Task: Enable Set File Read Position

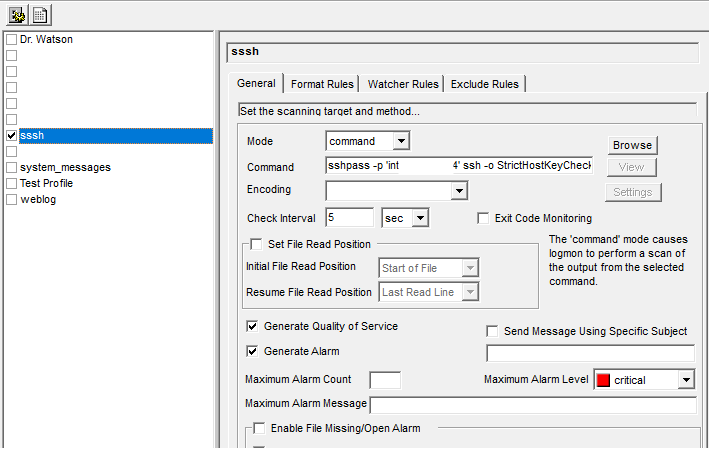Action: pos(257,244)
